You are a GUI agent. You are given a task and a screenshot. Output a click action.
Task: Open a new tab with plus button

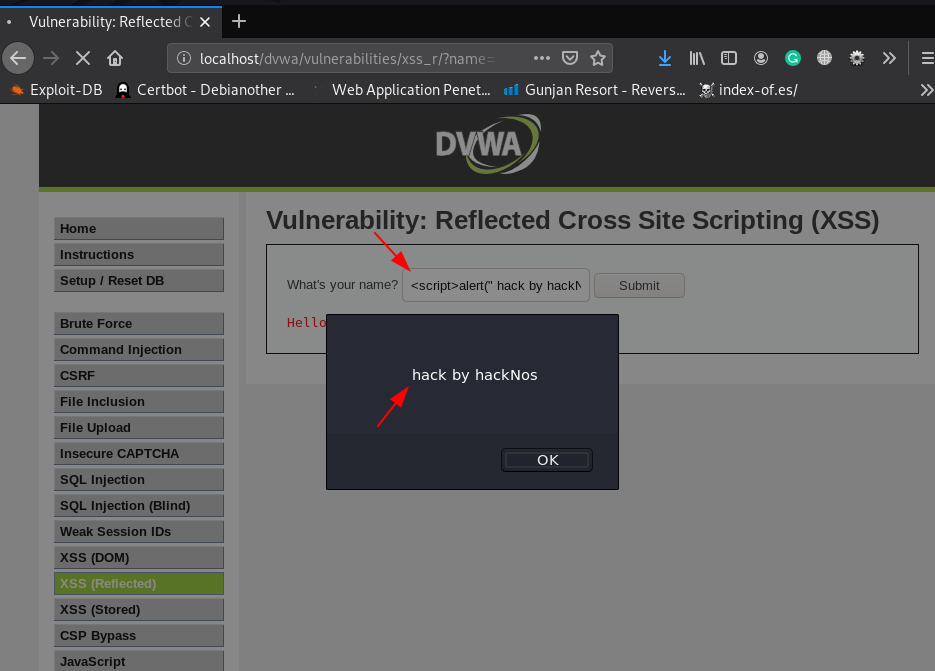click(x=239, y=21)
